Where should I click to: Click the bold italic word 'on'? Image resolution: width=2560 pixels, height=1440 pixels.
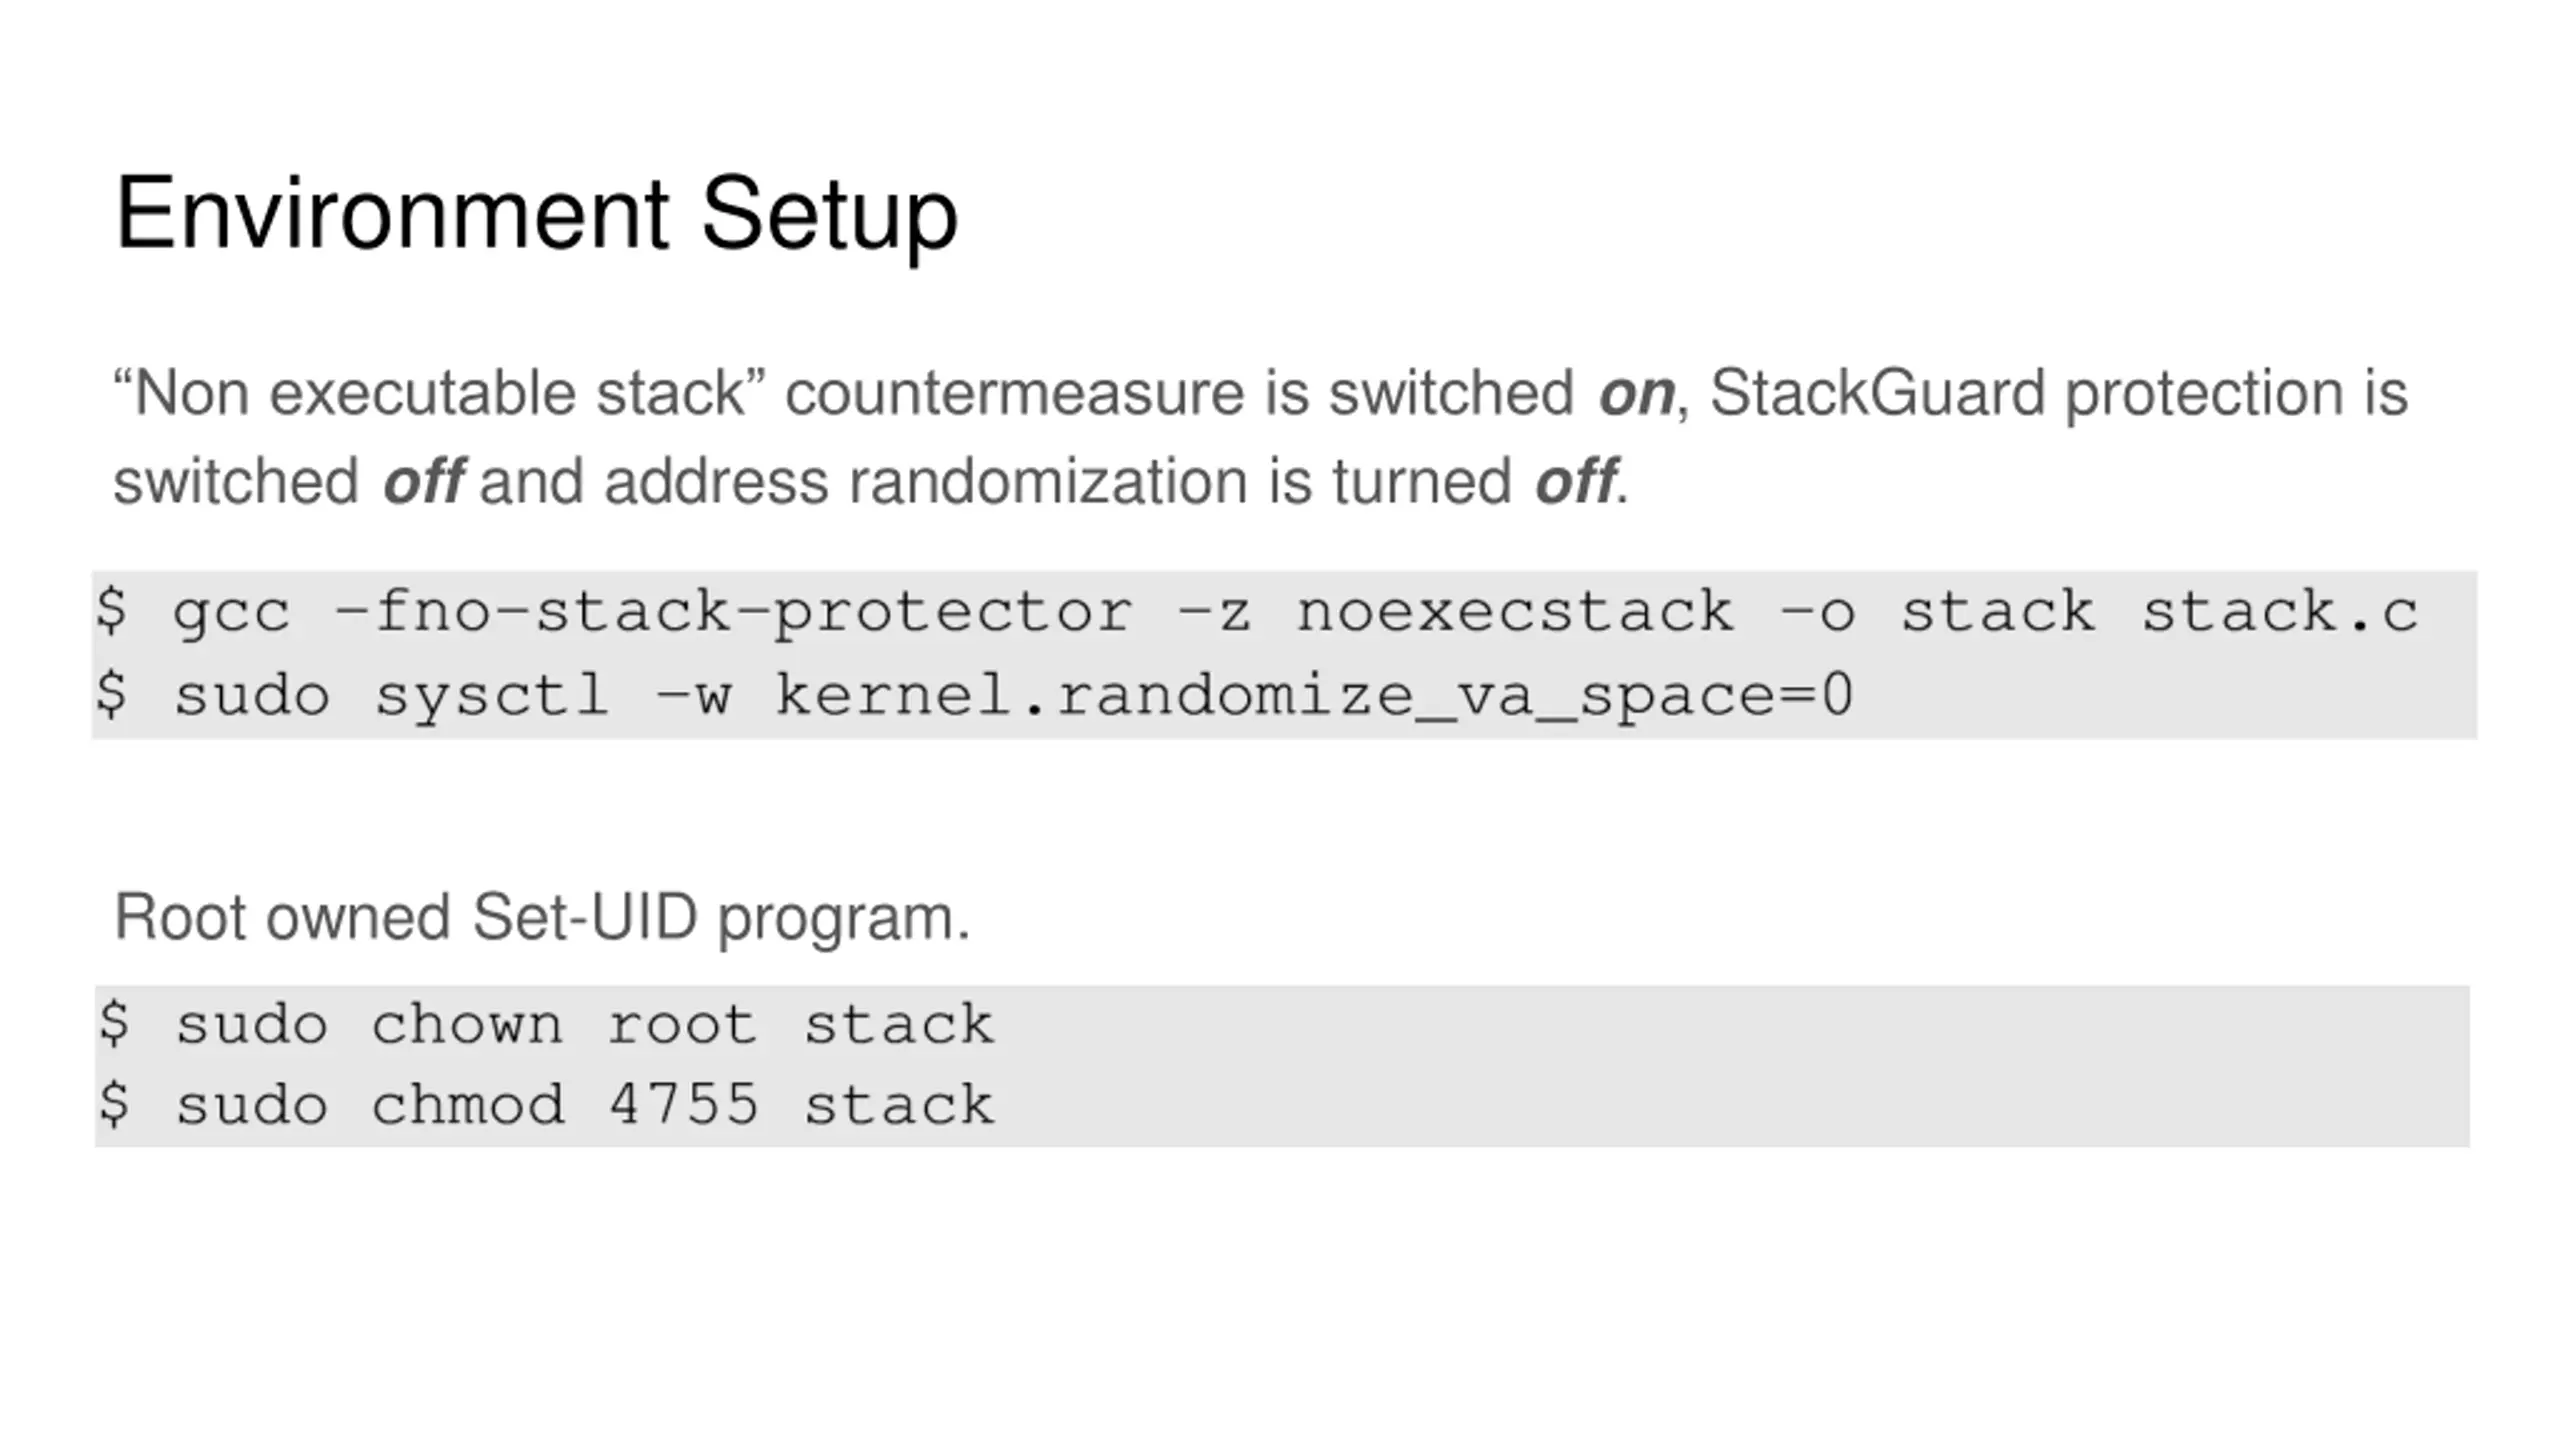click(1636, 394)
